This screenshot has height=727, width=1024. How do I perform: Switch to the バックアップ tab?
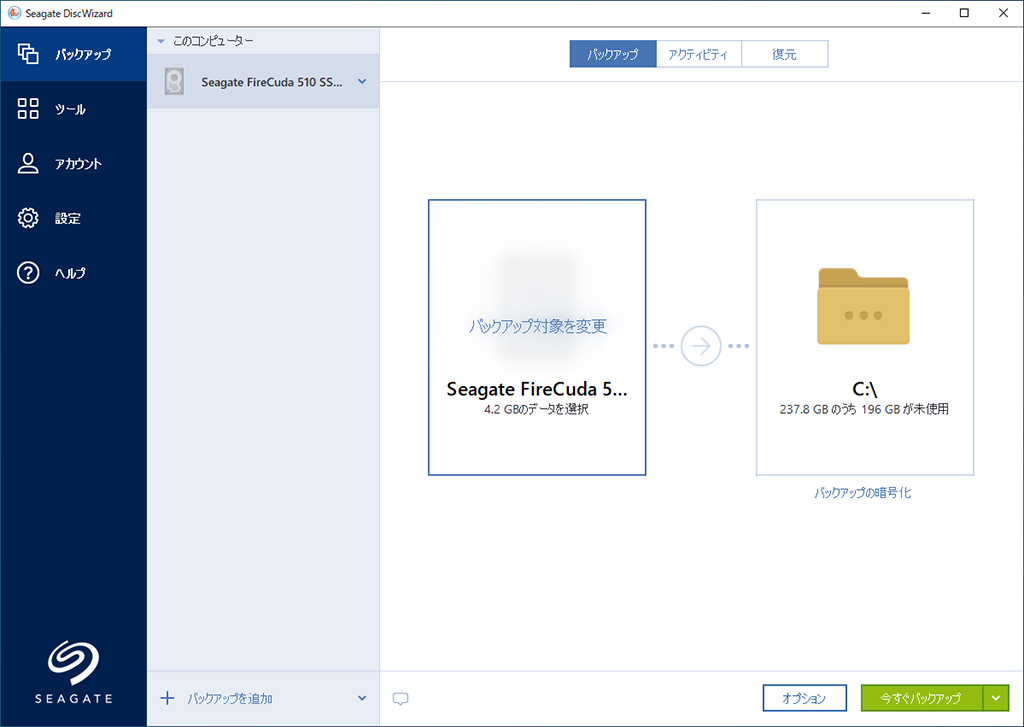coord(613,54)
